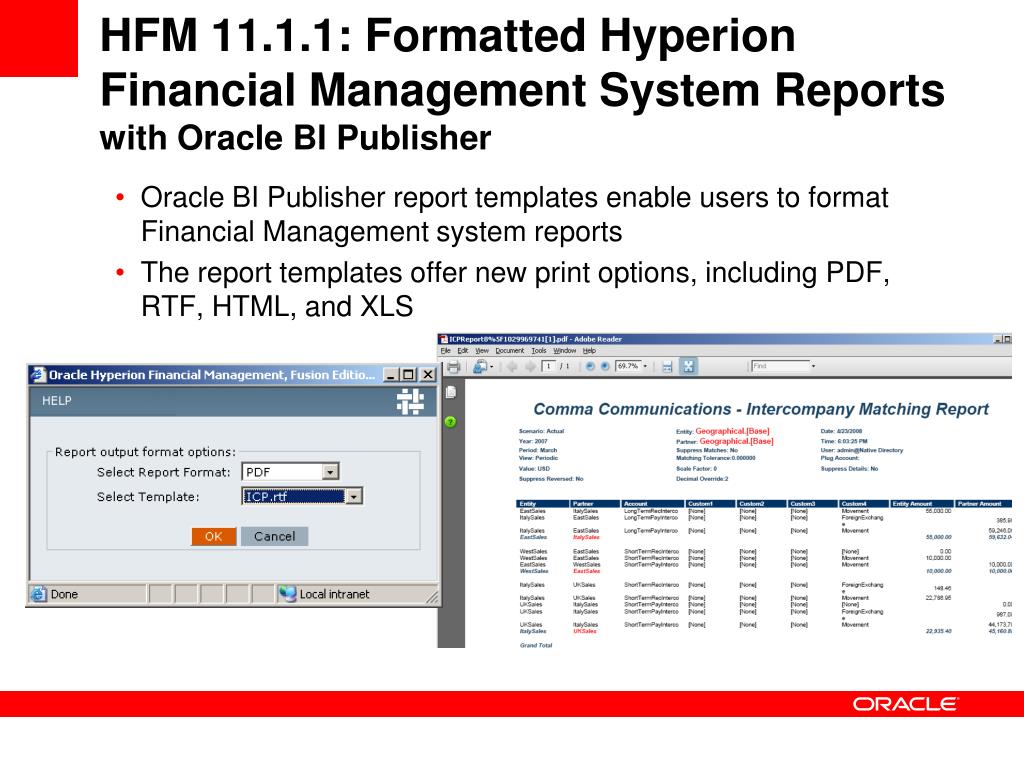Viewport: 1024px width, 768px height.
Task: Click the 'Custom2' table column header
Action: click(762, 504)
